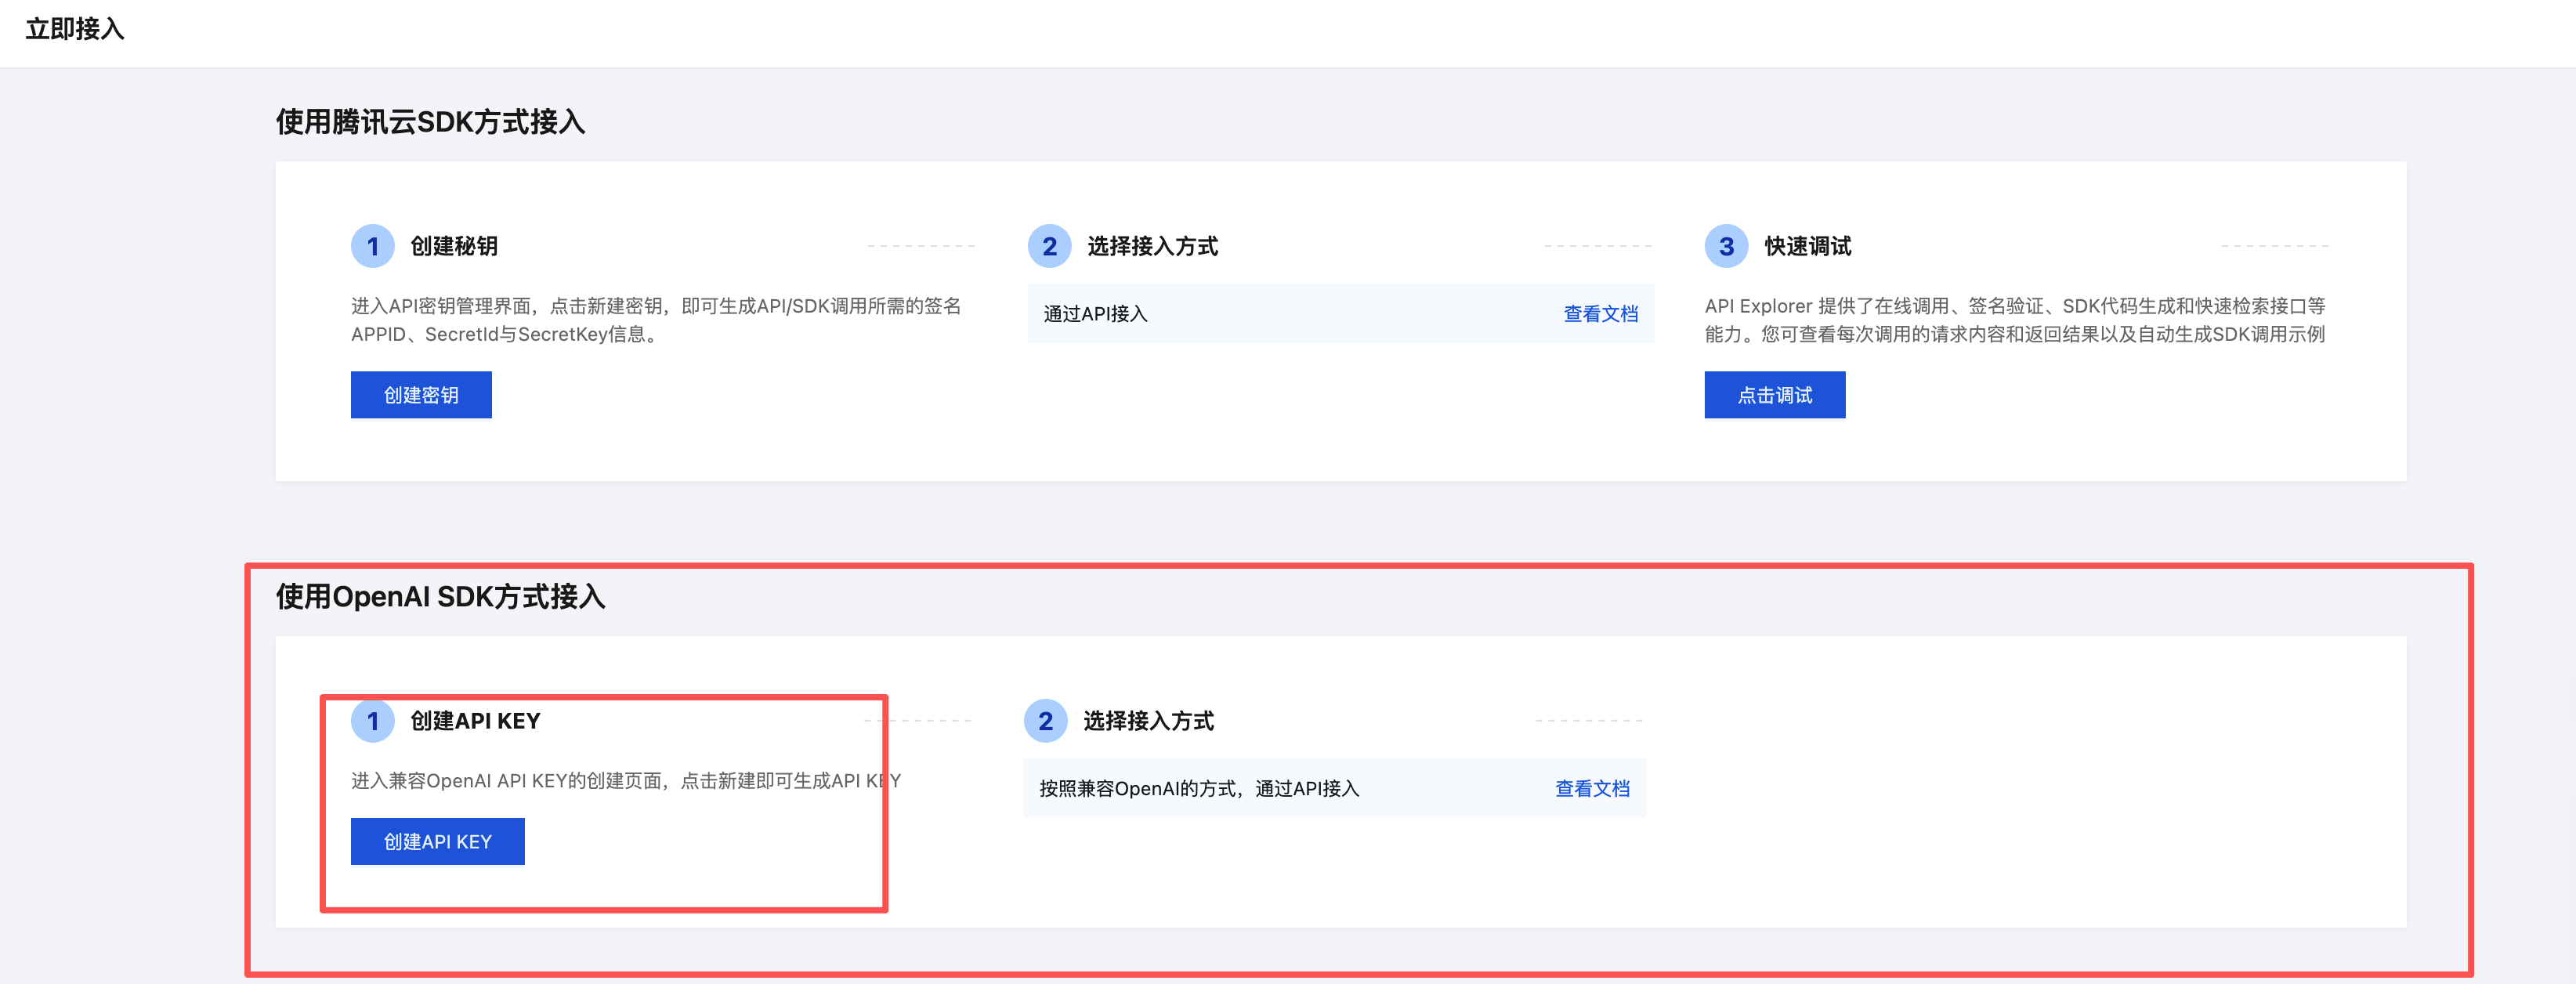
Task: Click 选择接入方式 title in OpenAI SDK section
Action: (1148, 721)
